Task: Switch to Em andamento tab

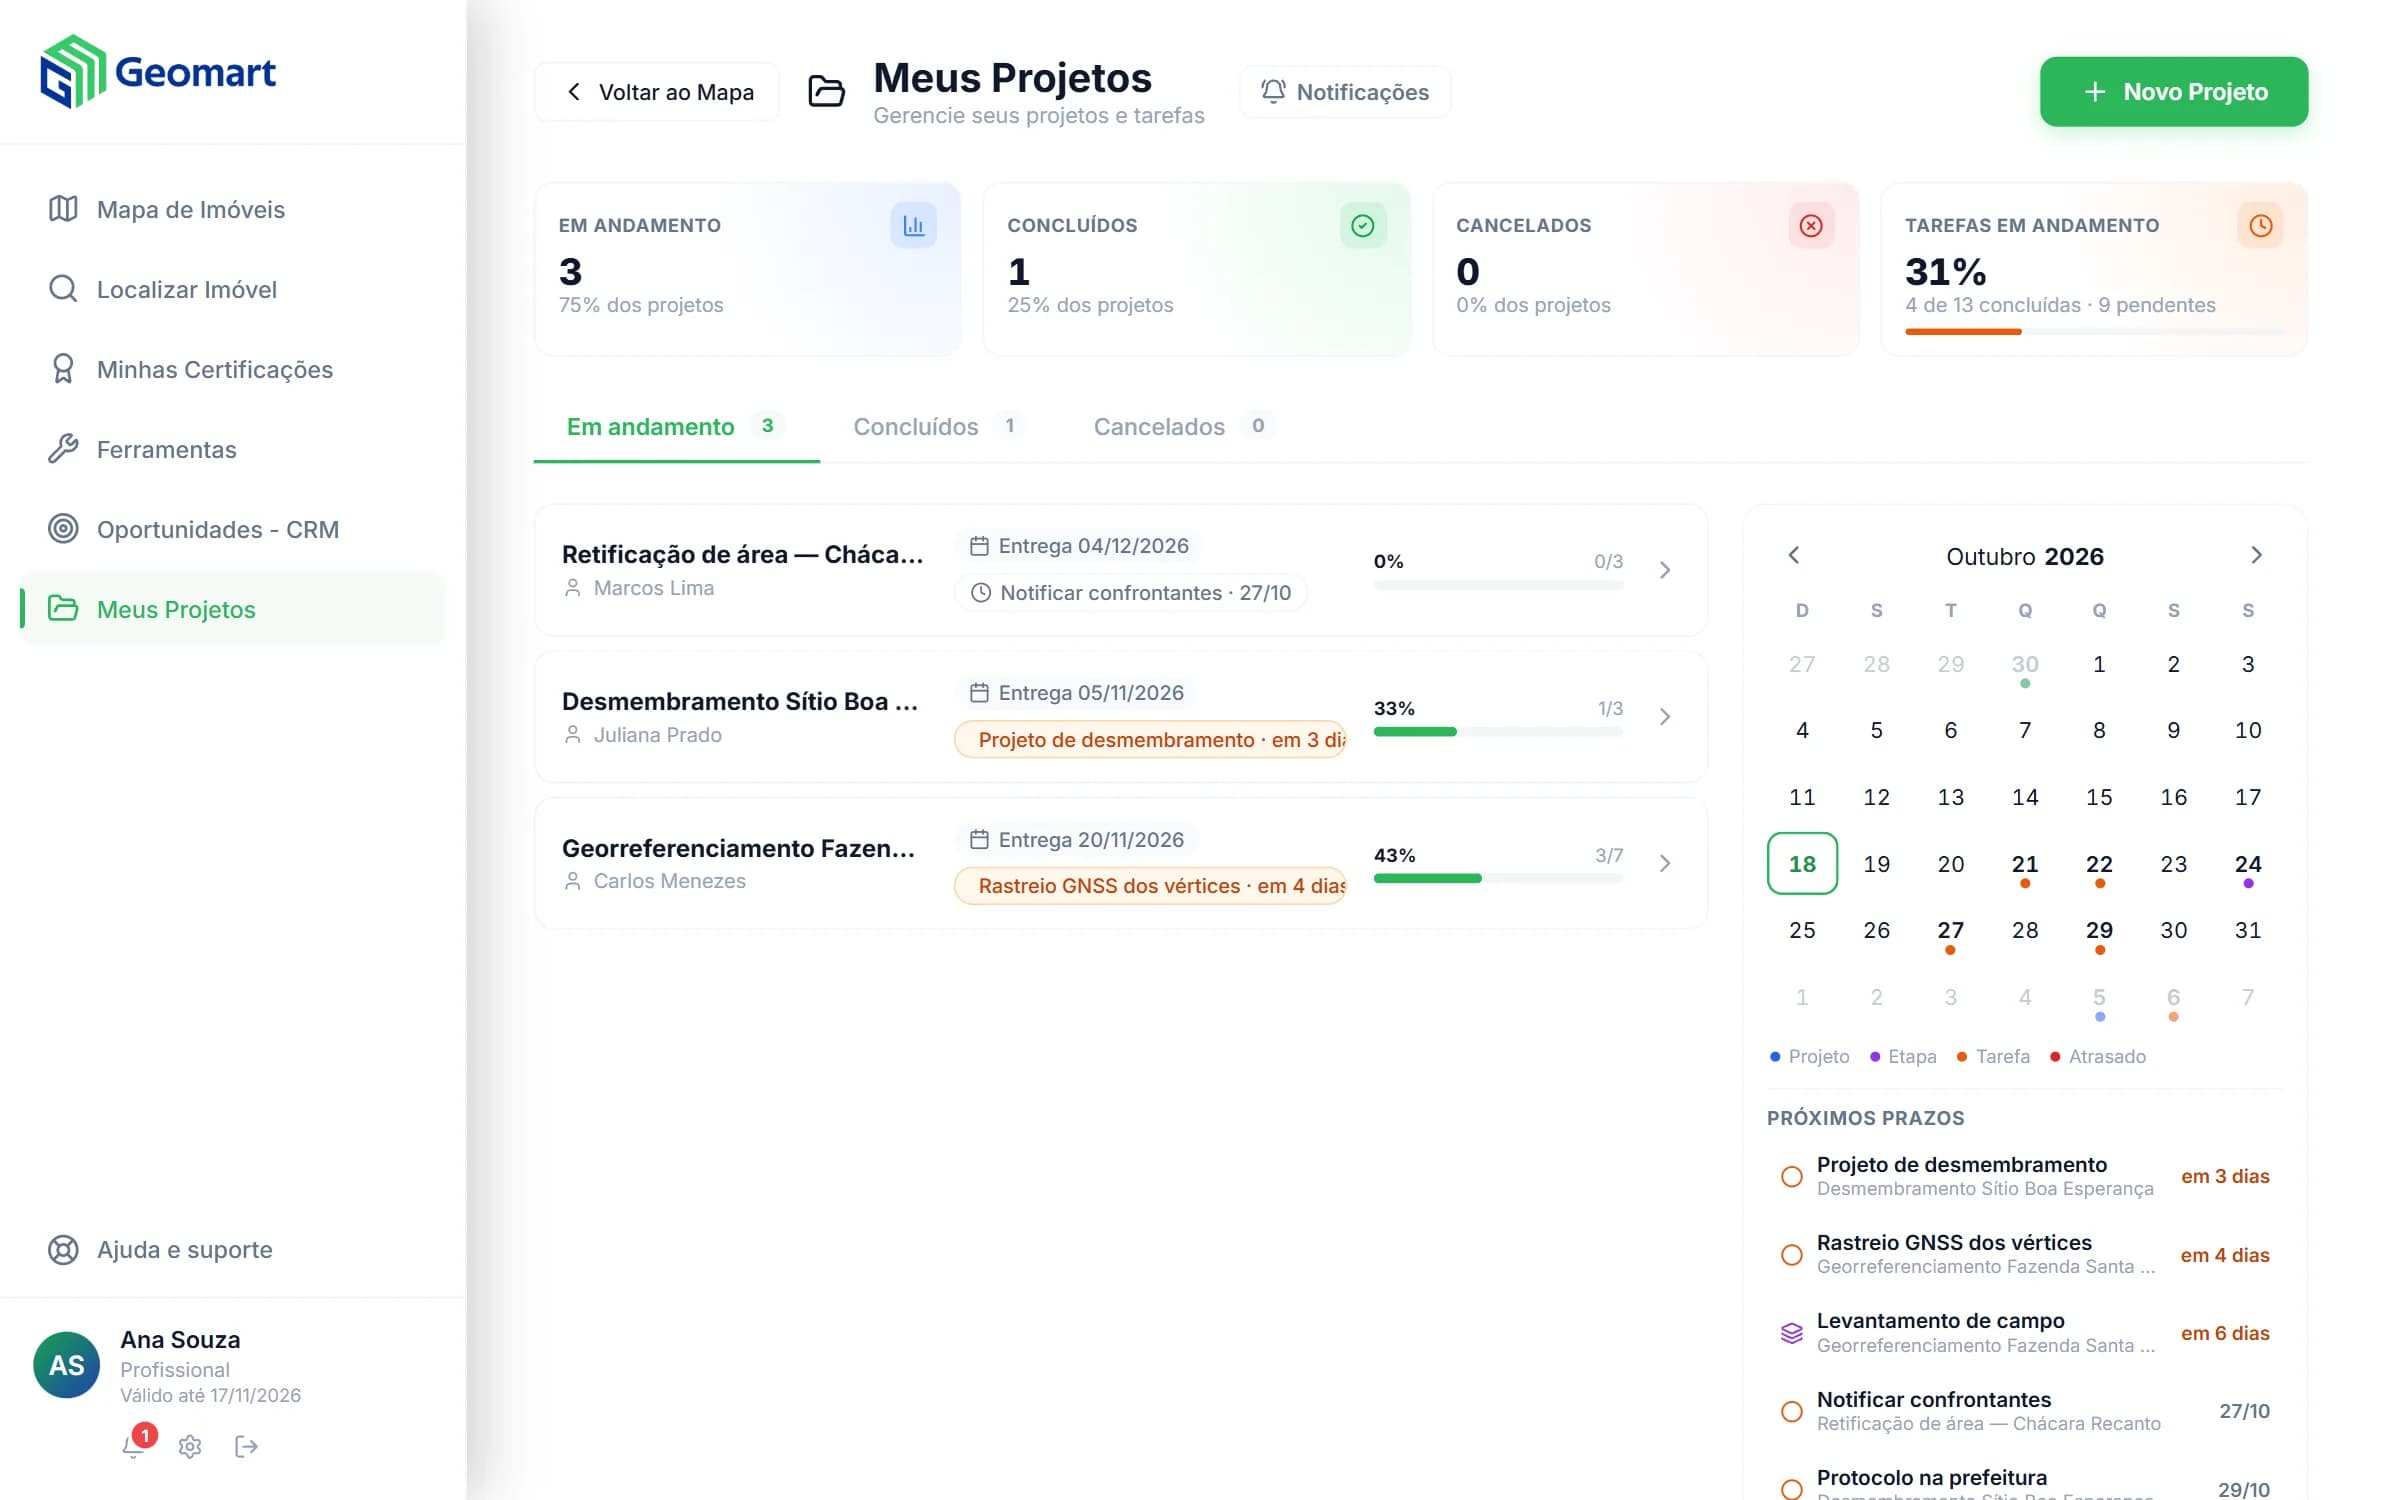Action: coord(676,427)
